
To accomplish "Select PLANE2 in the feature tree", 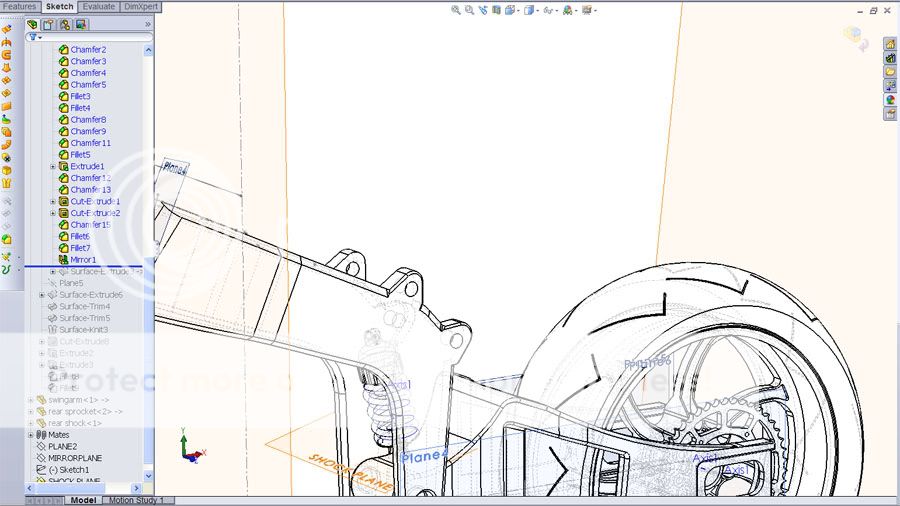I will (x=62, y=446).
